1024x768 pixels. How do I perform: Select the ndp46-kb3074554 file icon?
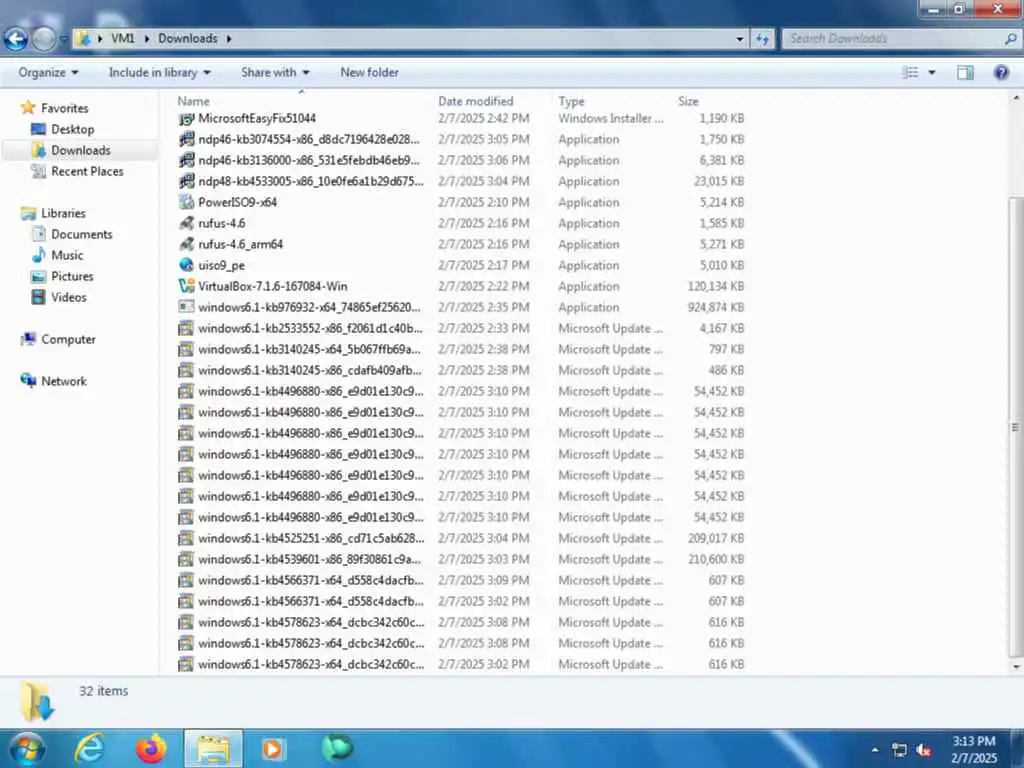coord(186,139)
